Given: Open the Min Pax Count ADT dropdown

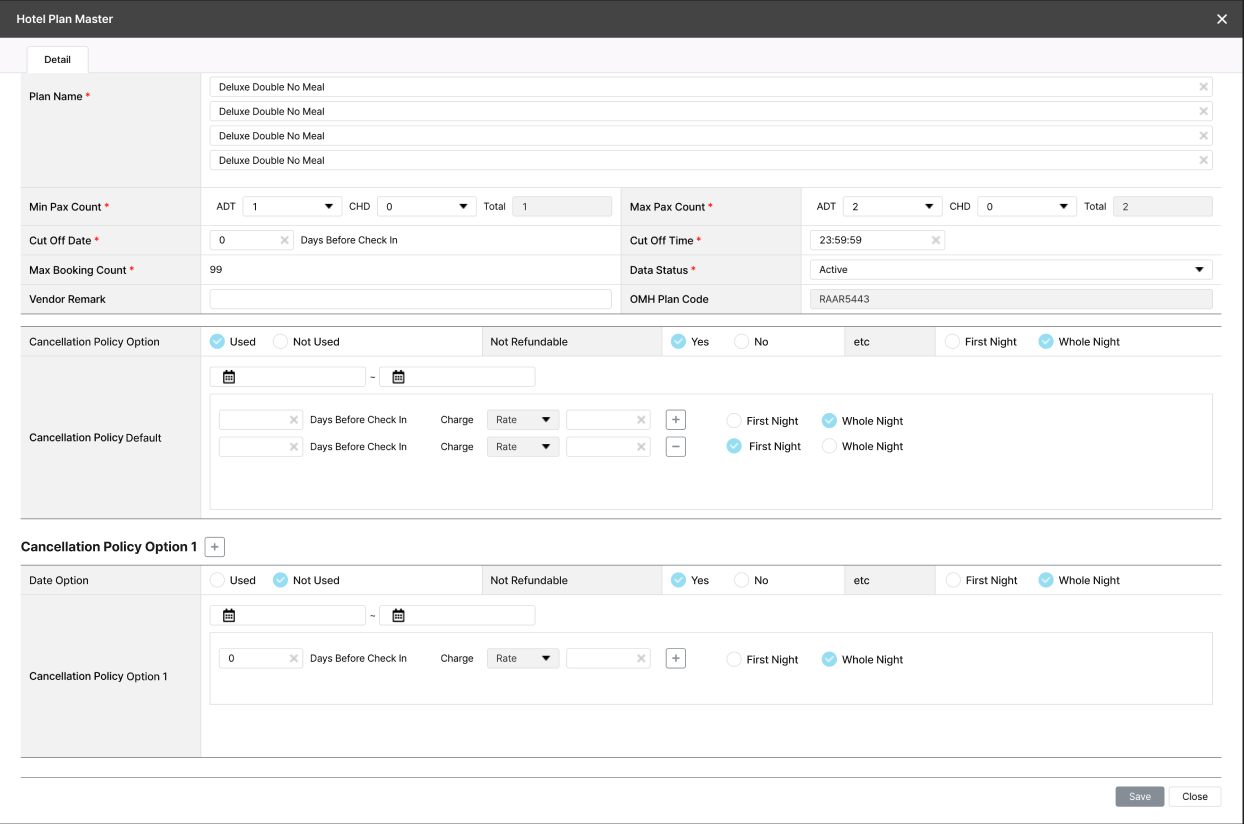Looking at the screenshot, I should 292,206.
